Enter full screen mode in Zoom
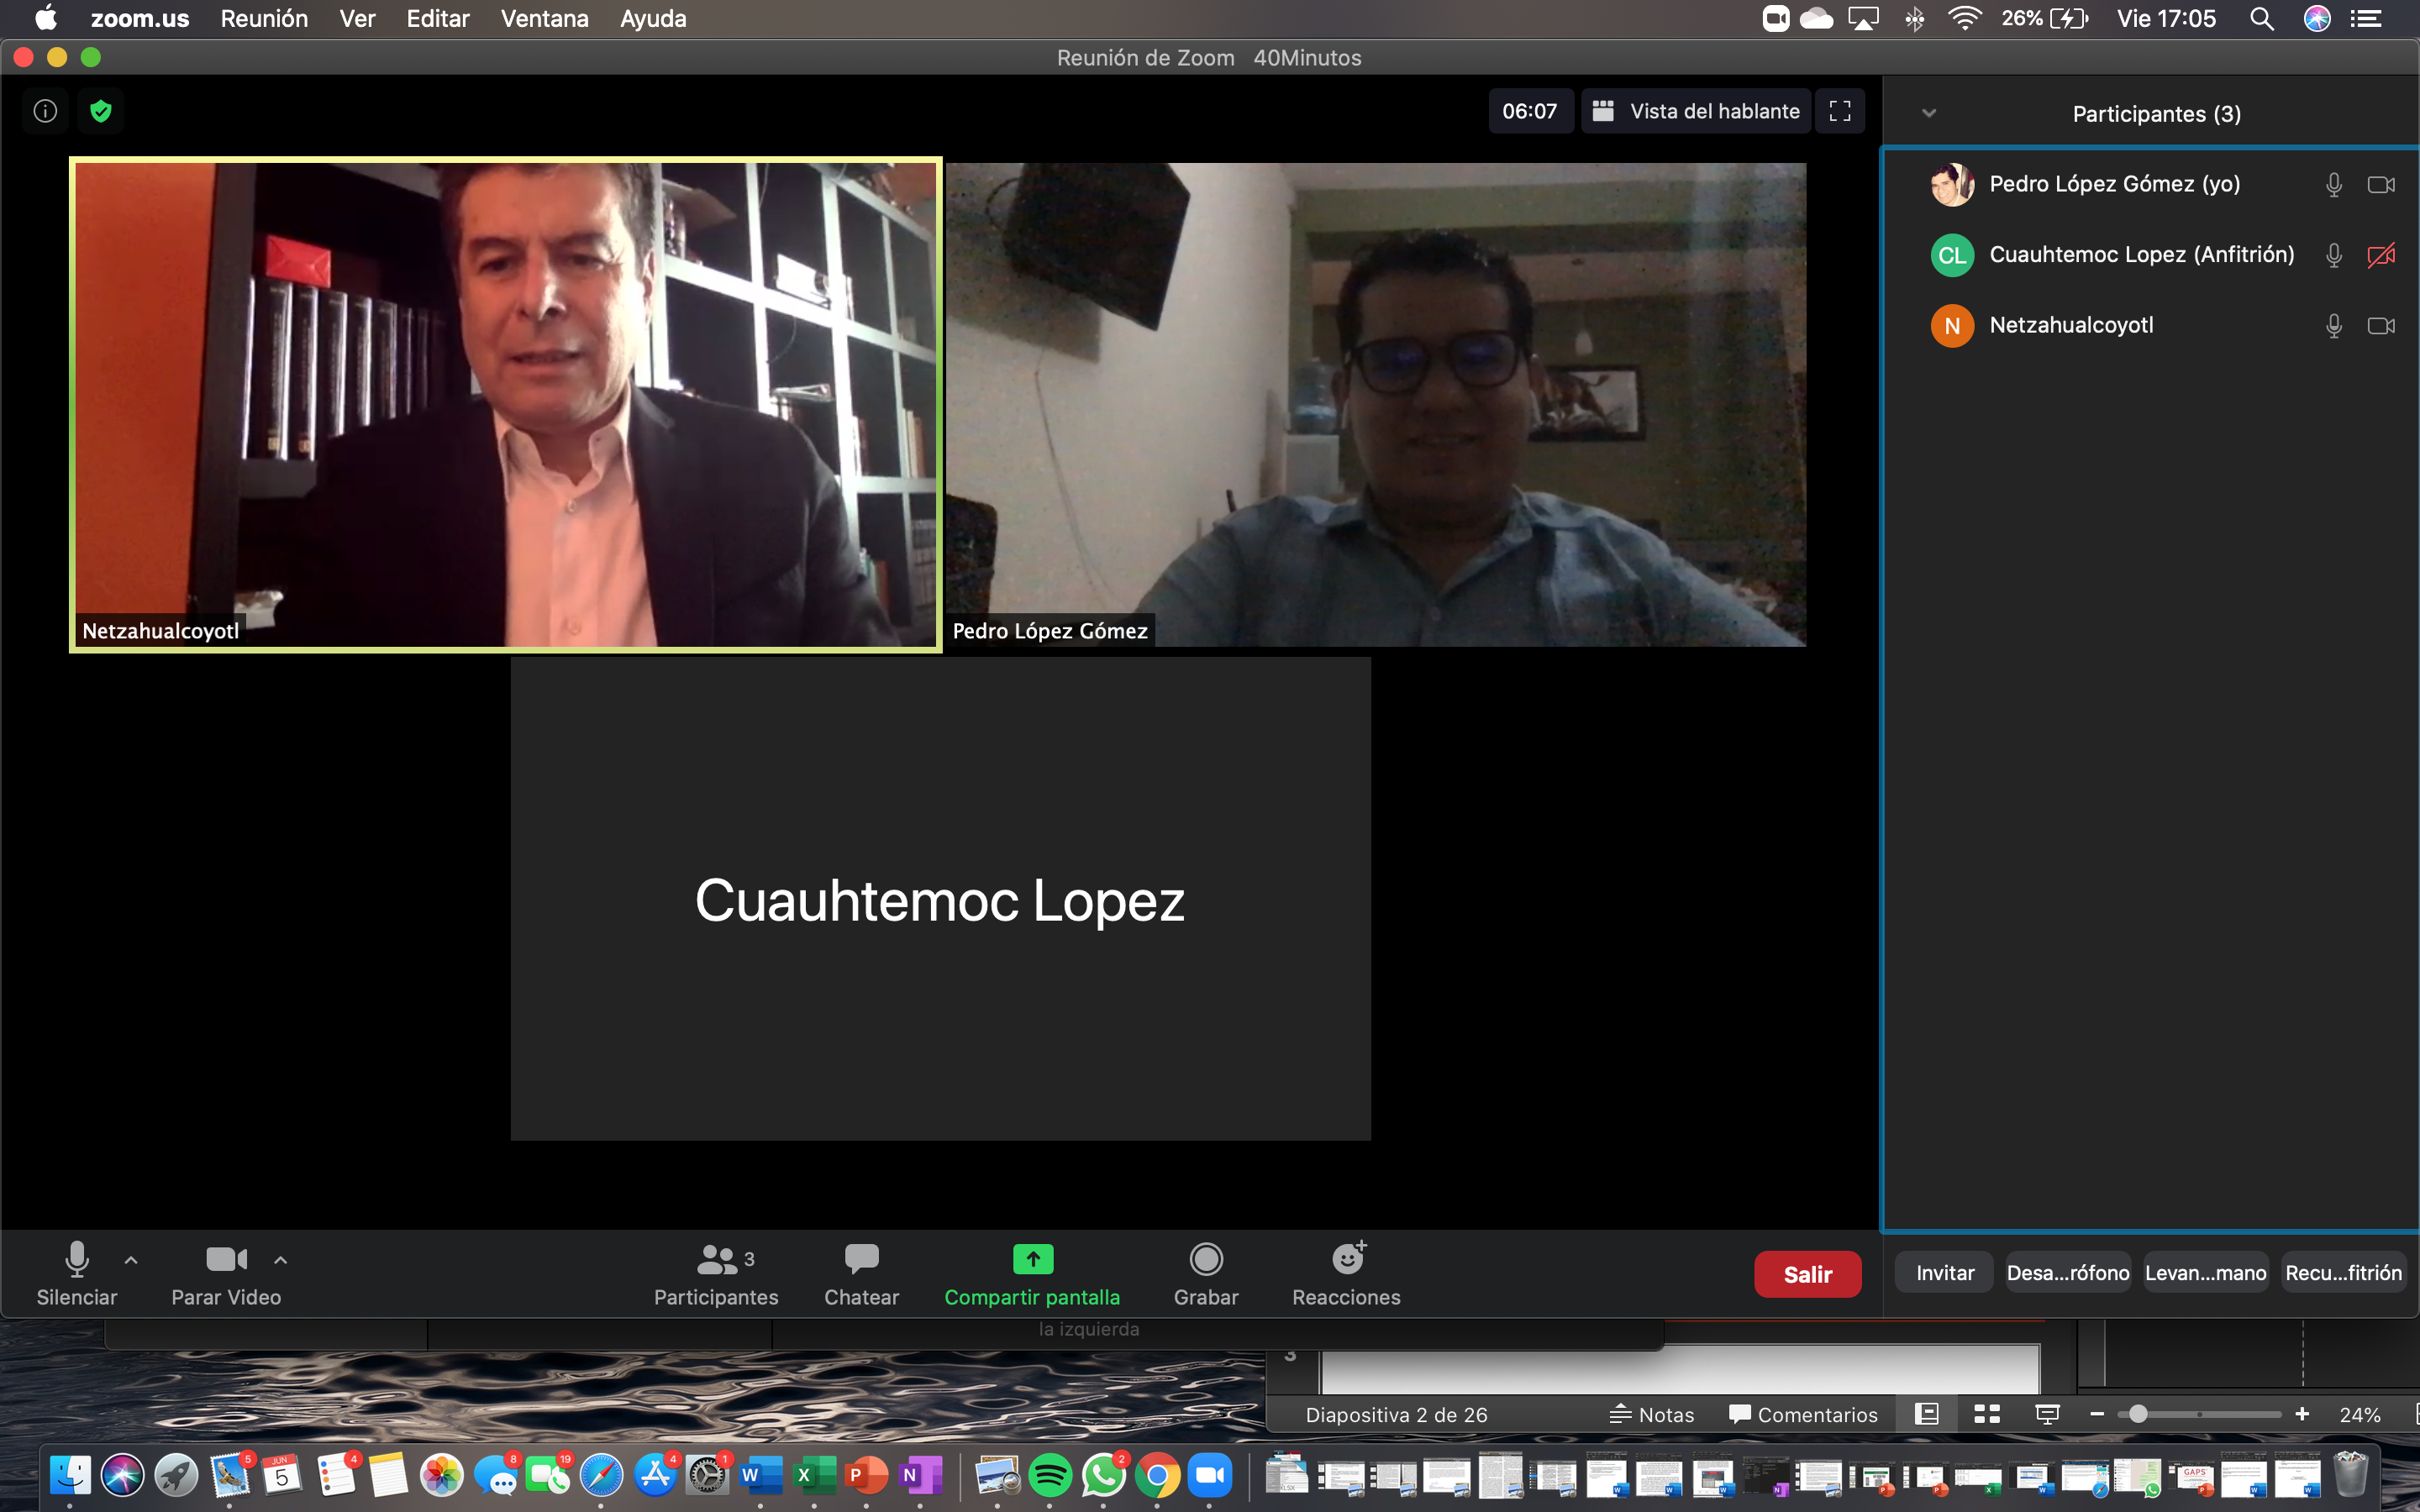 [x=1840, y=111]
